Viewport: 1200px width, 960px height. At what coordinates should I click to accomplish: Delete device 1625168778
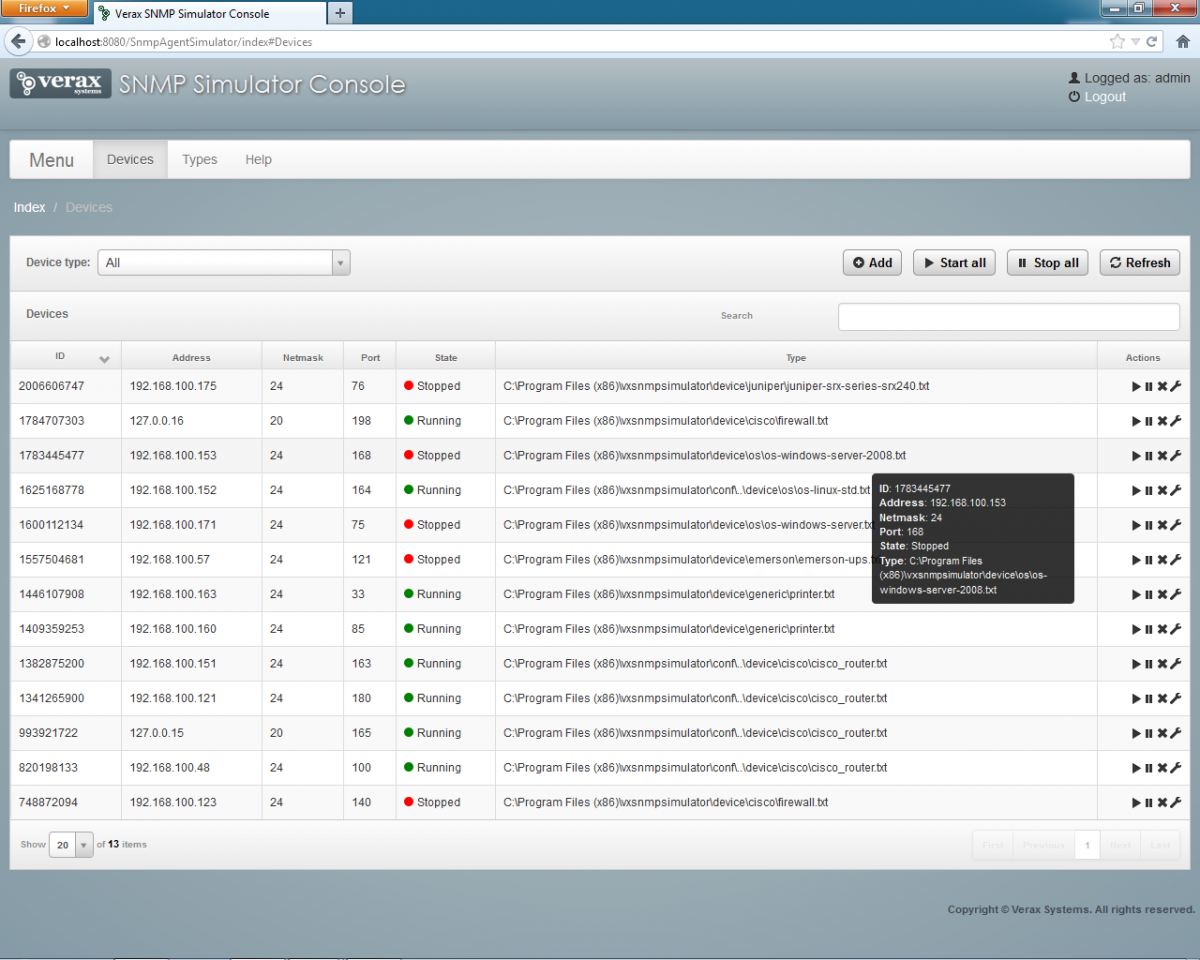[x=1162, y=490]
